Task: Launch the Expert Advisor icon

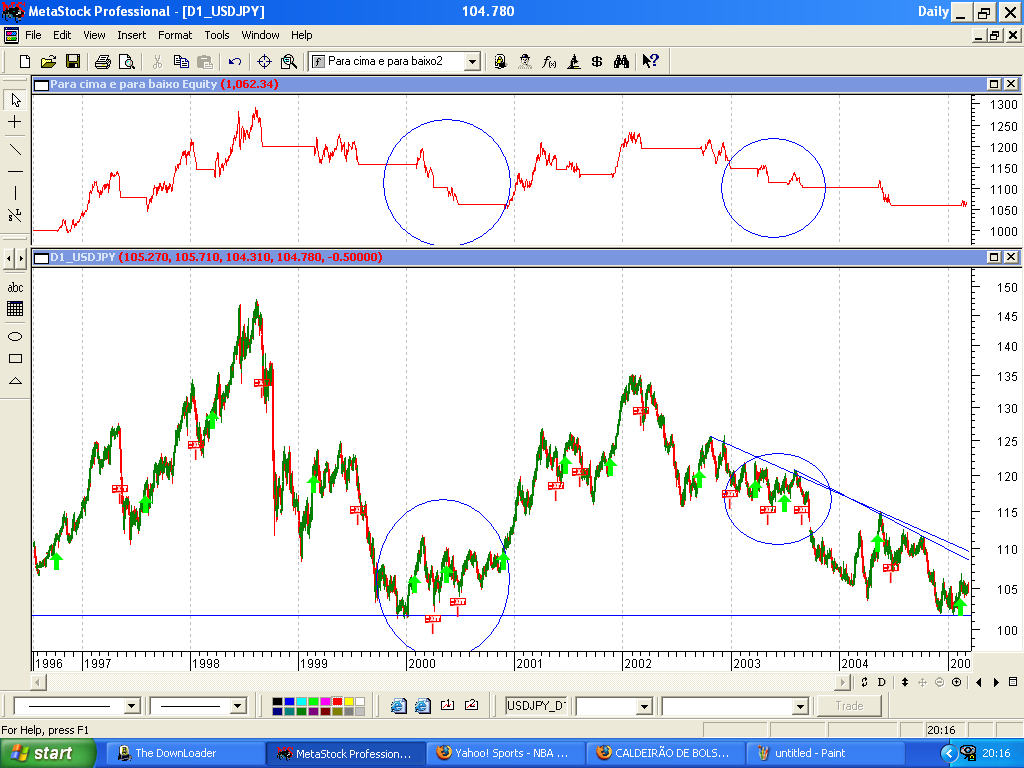Action: coord(524,61)
